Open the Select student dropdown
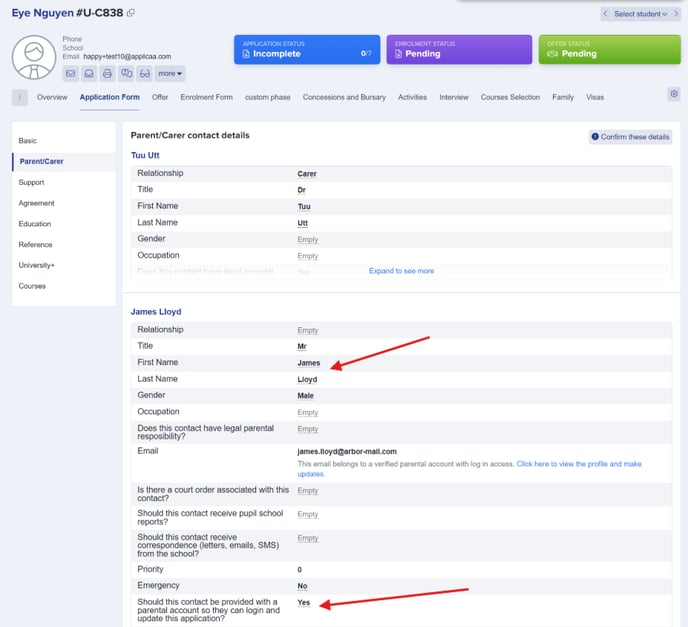 pos(641,14)
